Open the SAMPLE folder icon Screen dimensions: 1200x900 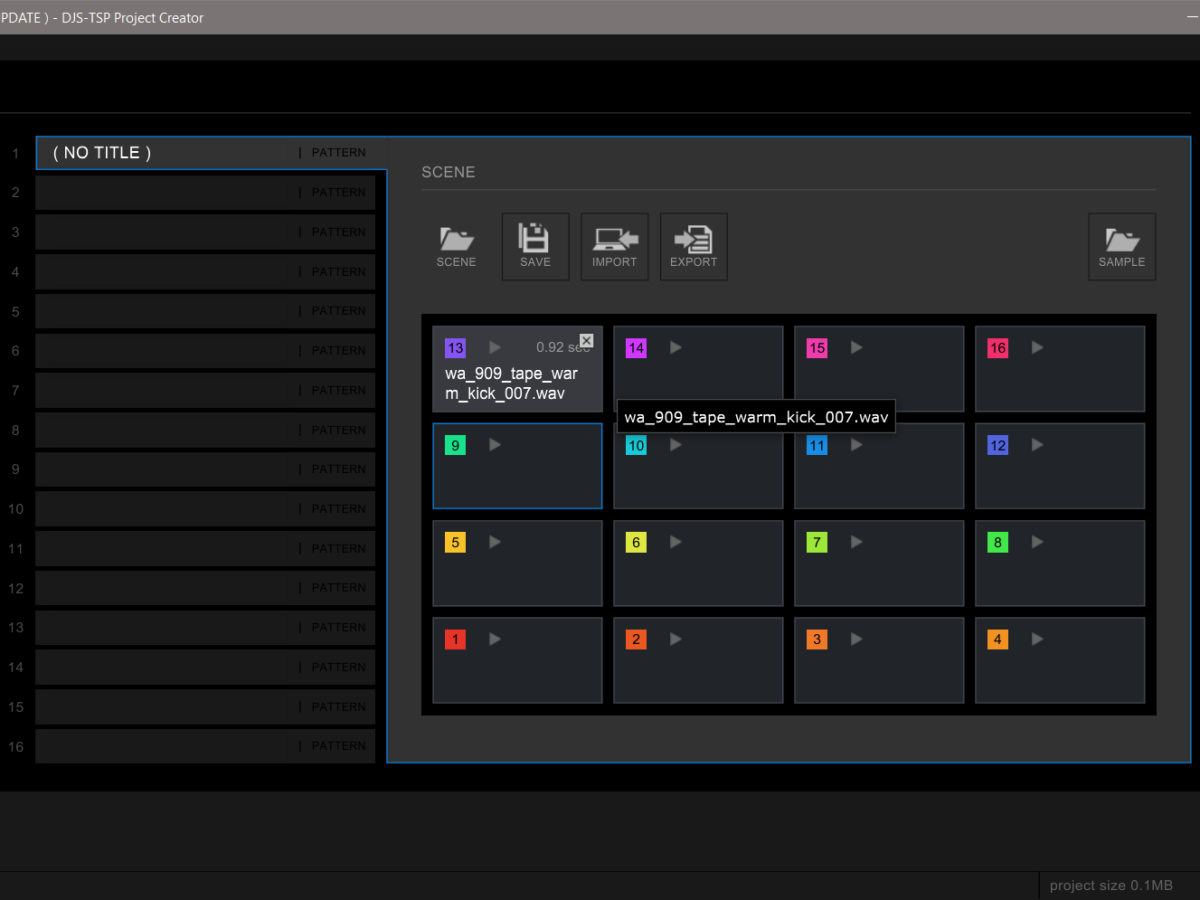tap(1121, 246)
